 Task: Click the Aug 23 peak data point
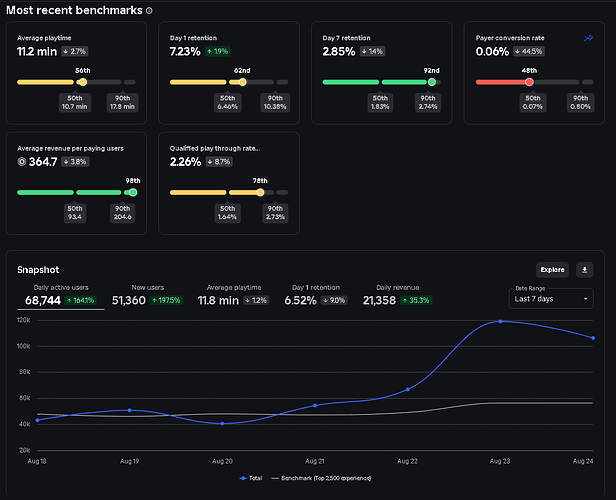tap(500, 321)
